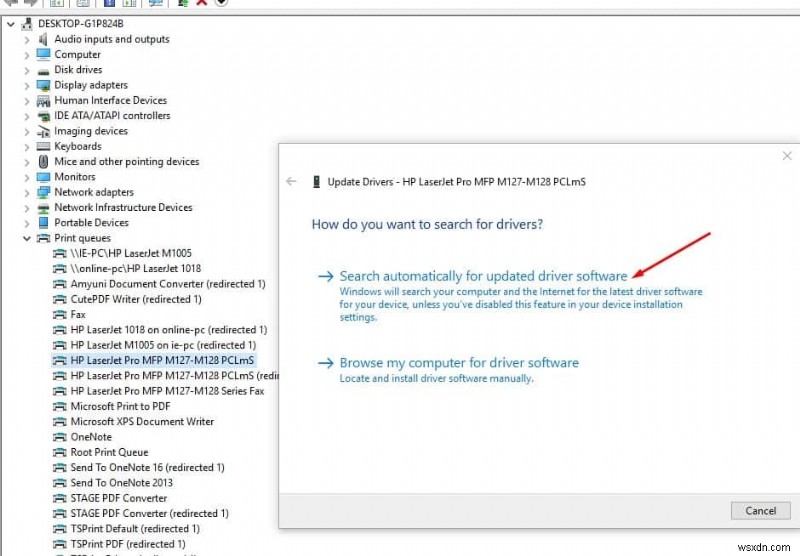Select TSPrint PDF (redirected 1)
800x556 pixels.
[128, 544]
